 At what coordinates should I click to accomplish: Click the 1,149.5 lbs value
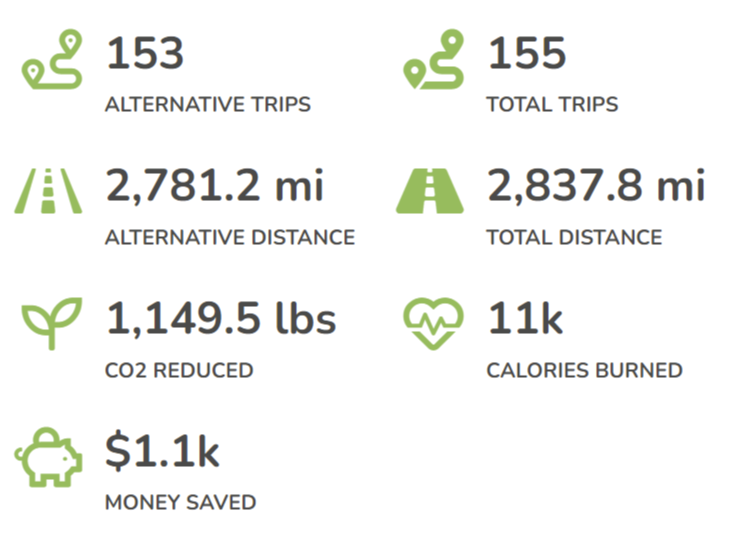coord(221,320)
